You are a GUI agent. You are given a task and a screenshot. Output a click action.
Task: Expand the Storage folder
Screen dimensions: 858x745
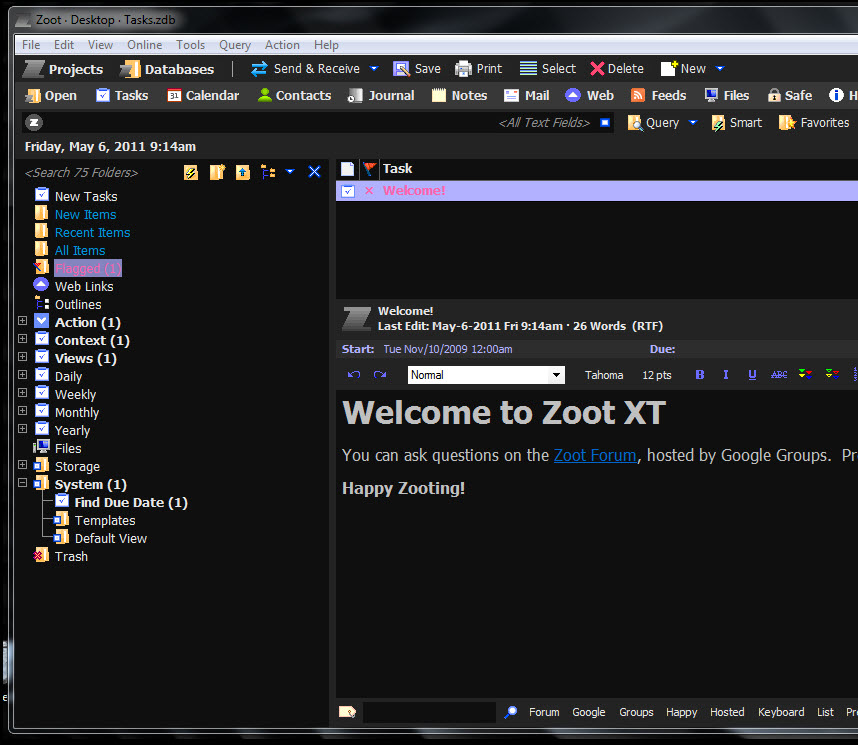pyautogui.click(x=22, y=465)
